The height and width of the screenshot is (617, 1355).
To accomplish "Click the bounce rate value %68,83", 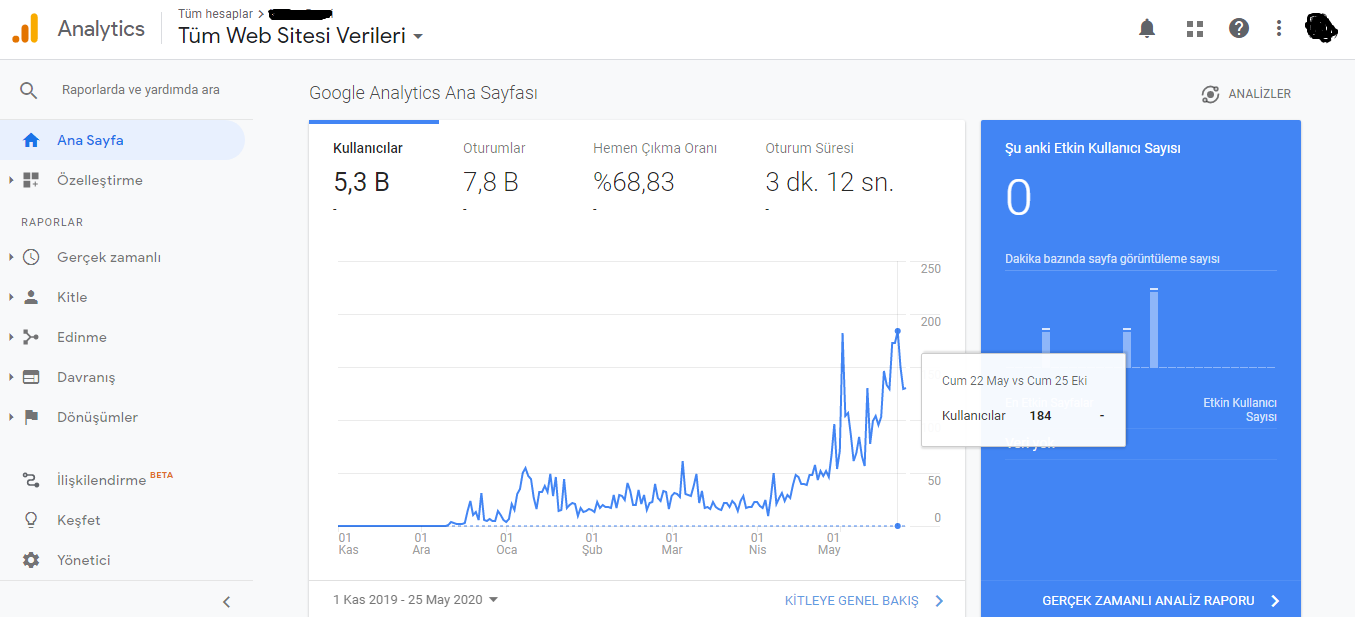I will point(634,182).
